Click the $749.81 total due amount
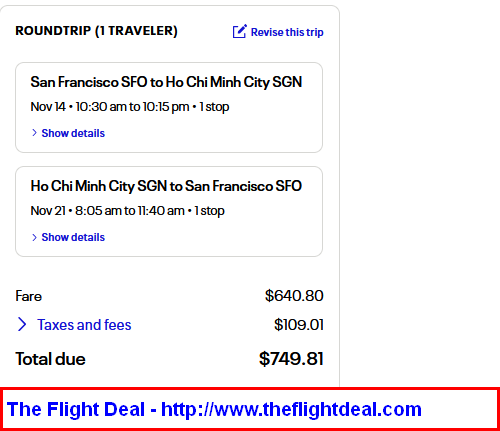This screenshot has height=431, width=500. [x=291, y=359]
